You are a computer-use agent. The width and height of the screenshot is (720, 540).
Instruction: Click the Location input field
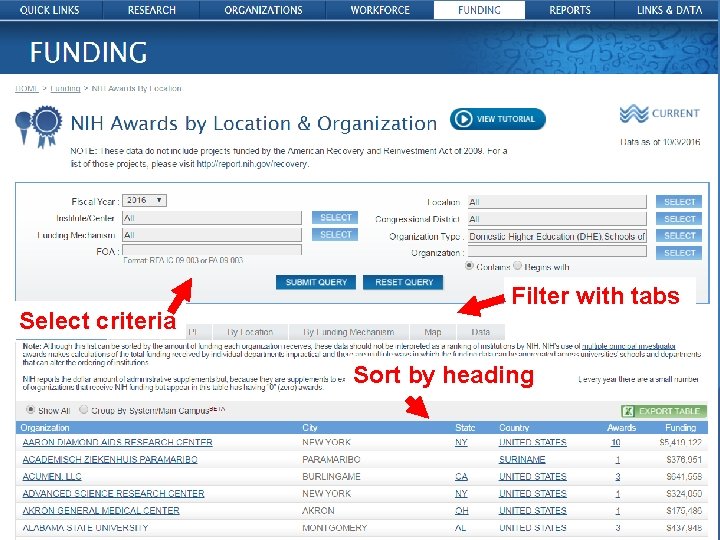557,202
